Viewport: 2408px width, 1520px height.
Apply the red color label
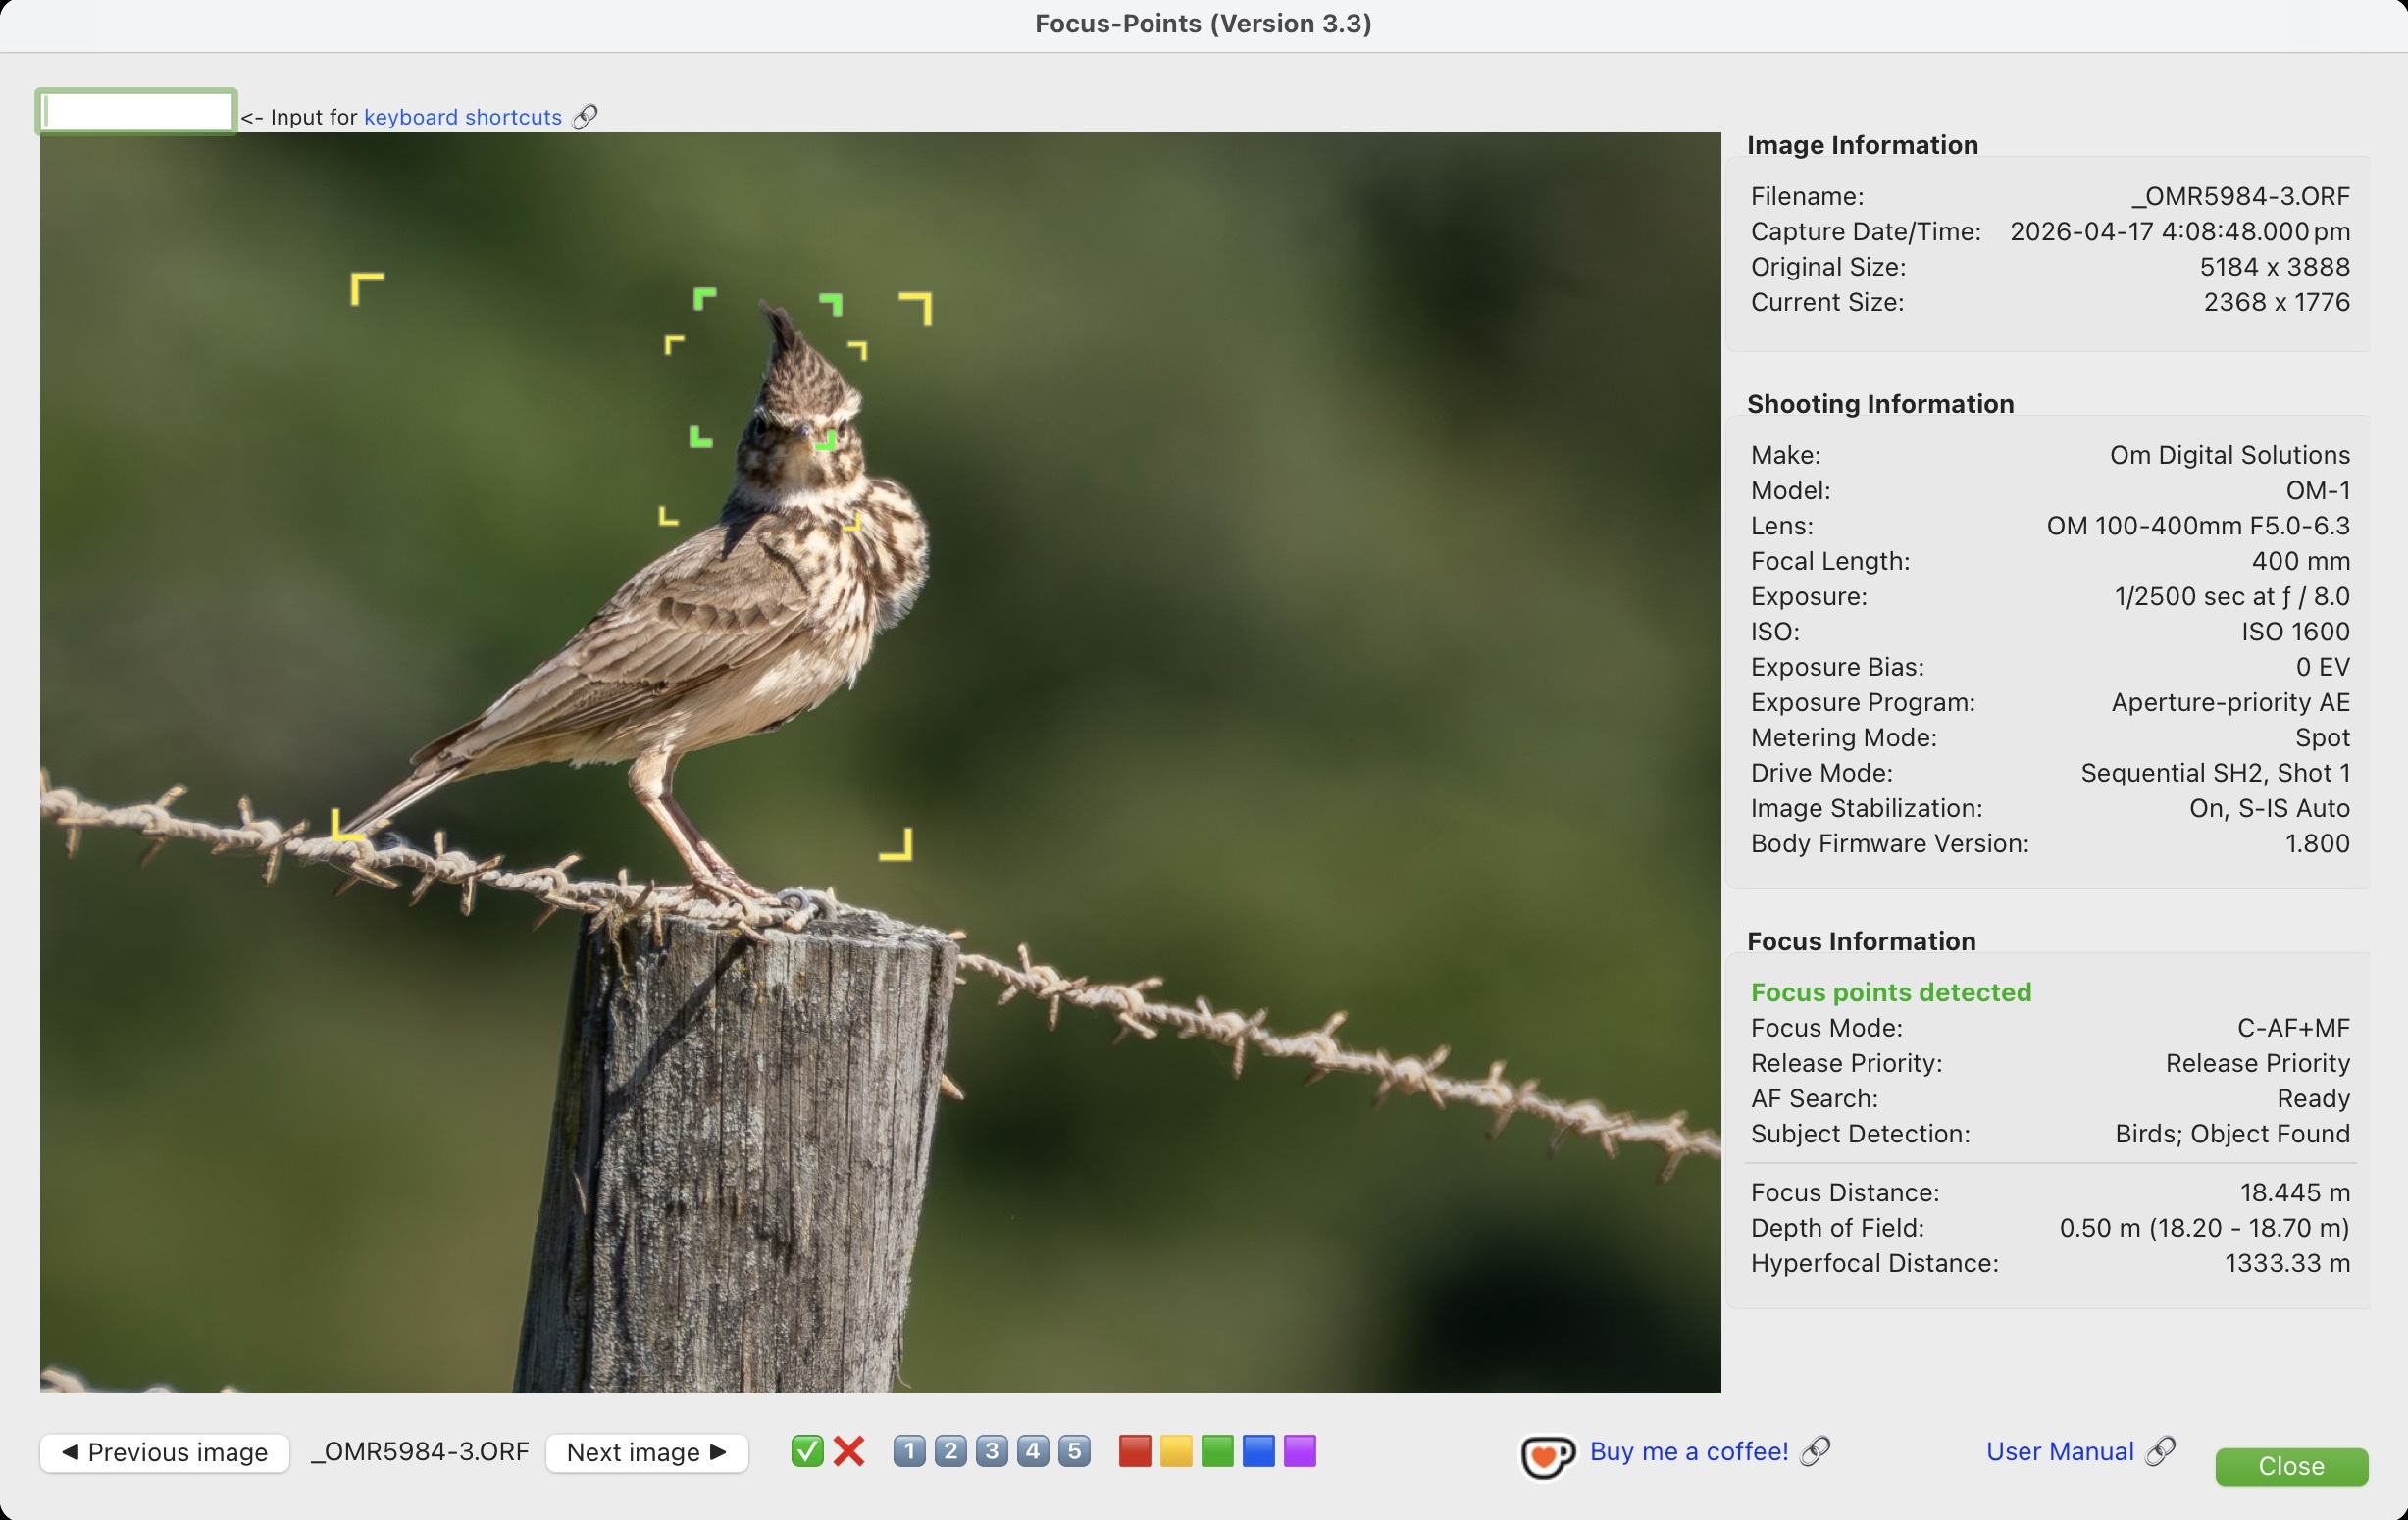point(1134,1451)
